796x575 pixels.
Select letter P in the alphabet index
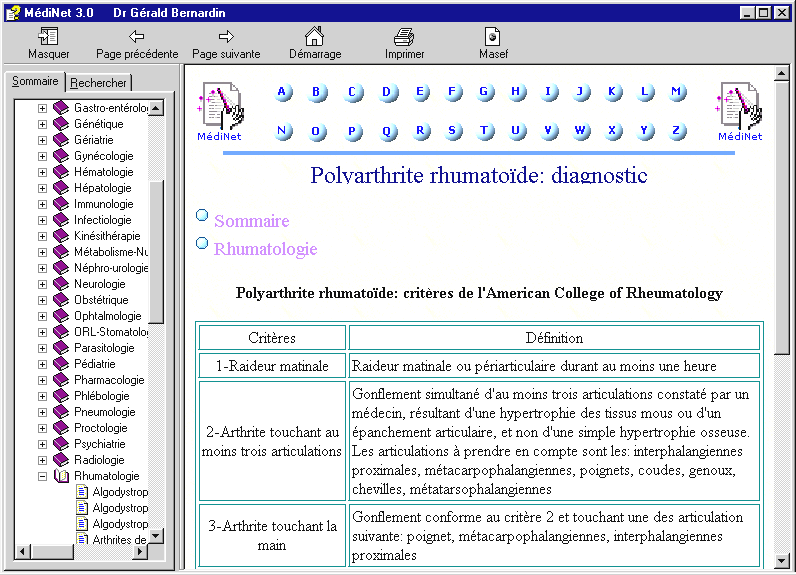[x=352, y=131]
